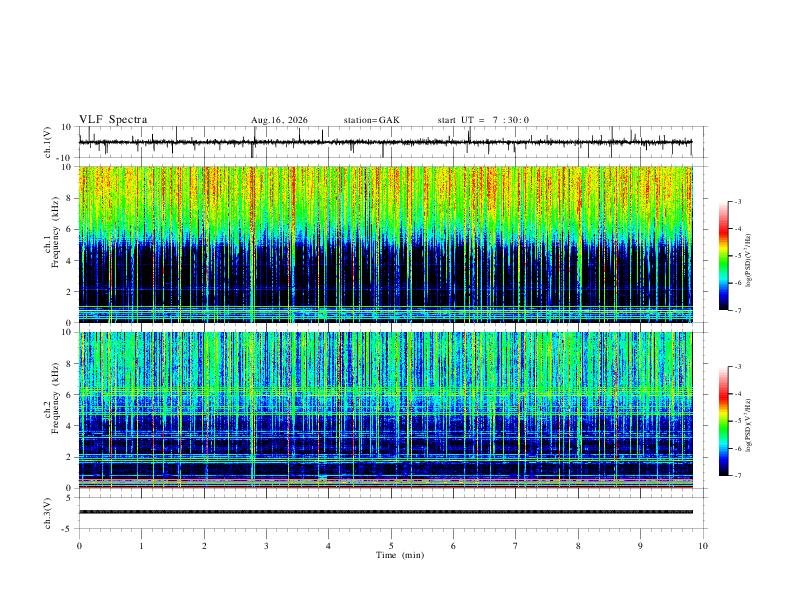The image size is (792, 612).
Task: Click the VLF Spectra title text
Action: (113, 120)
